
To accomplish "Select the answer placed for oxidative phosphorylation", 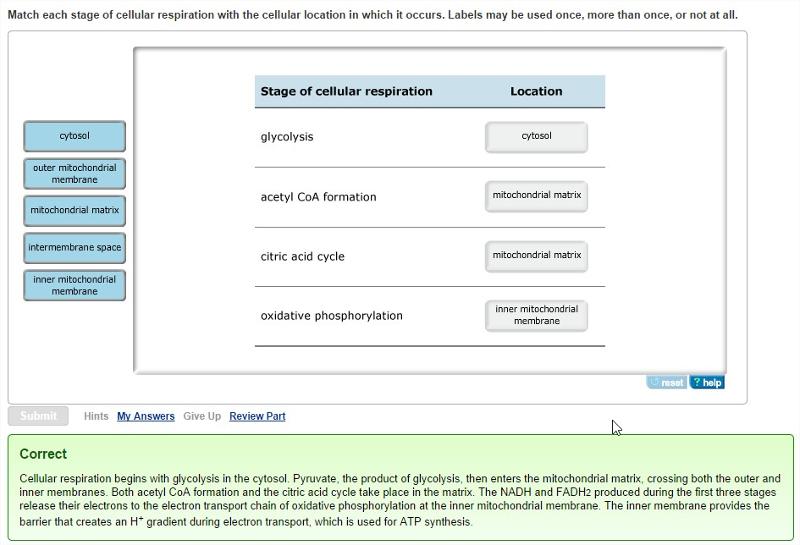I will 536,315.
